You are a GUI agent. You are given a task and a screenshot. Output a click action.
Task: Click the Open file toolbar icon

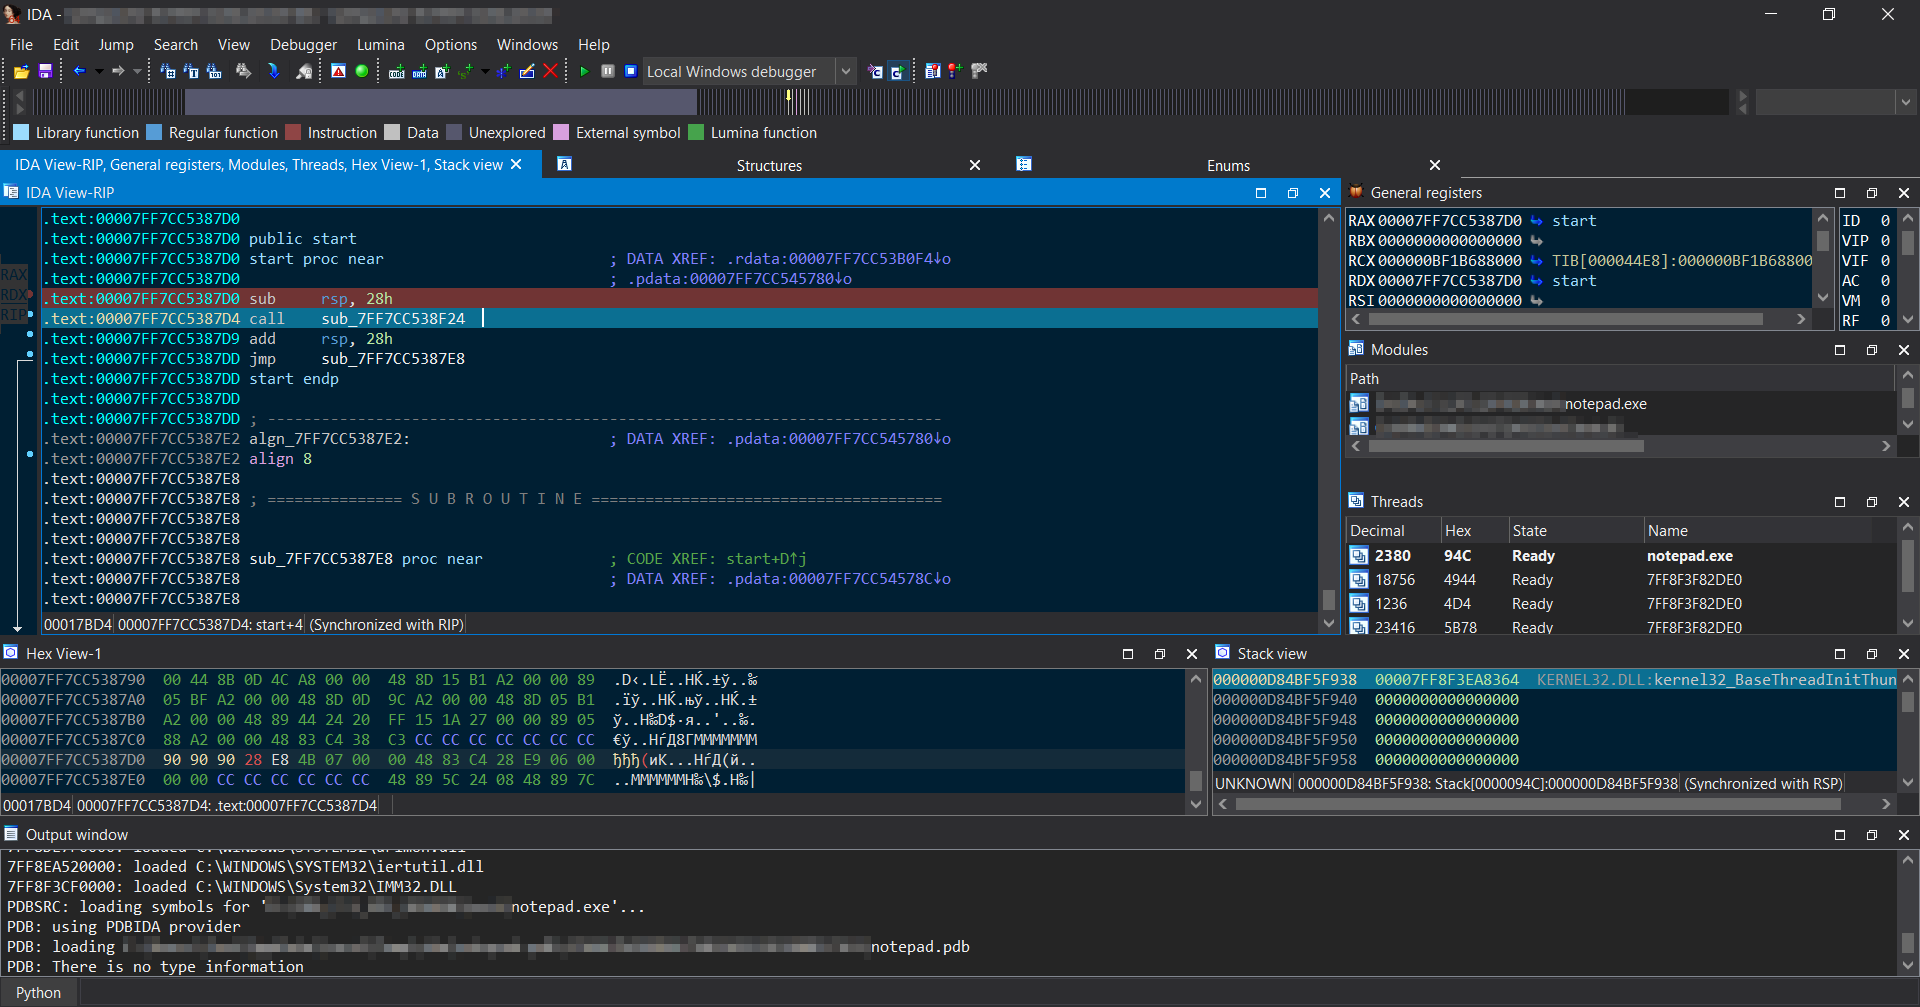(x=21, y=72)
